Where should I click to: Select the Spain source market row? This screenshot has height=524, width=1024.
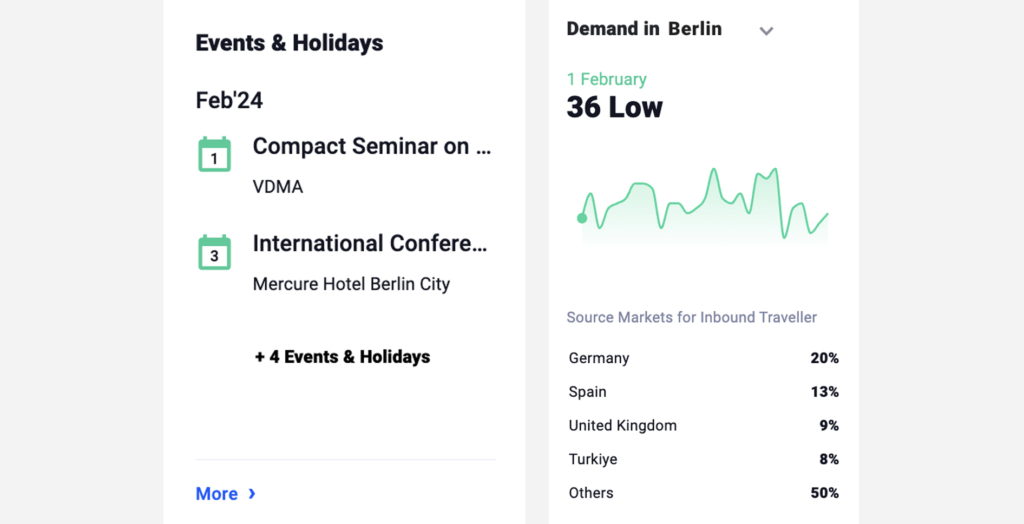[x=703, y=391]
